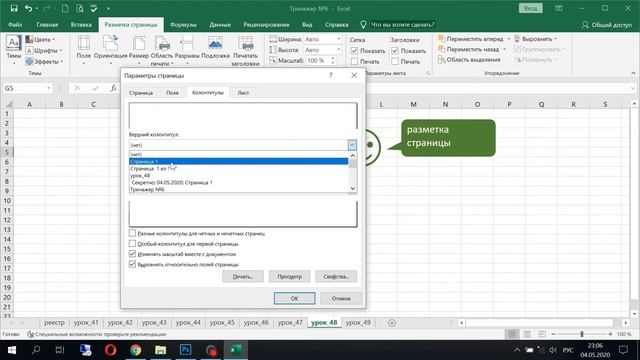This screenshot has height=360, width=640.
Task: Click the Undo arrow icon
Action: click(x=28, y=8)
